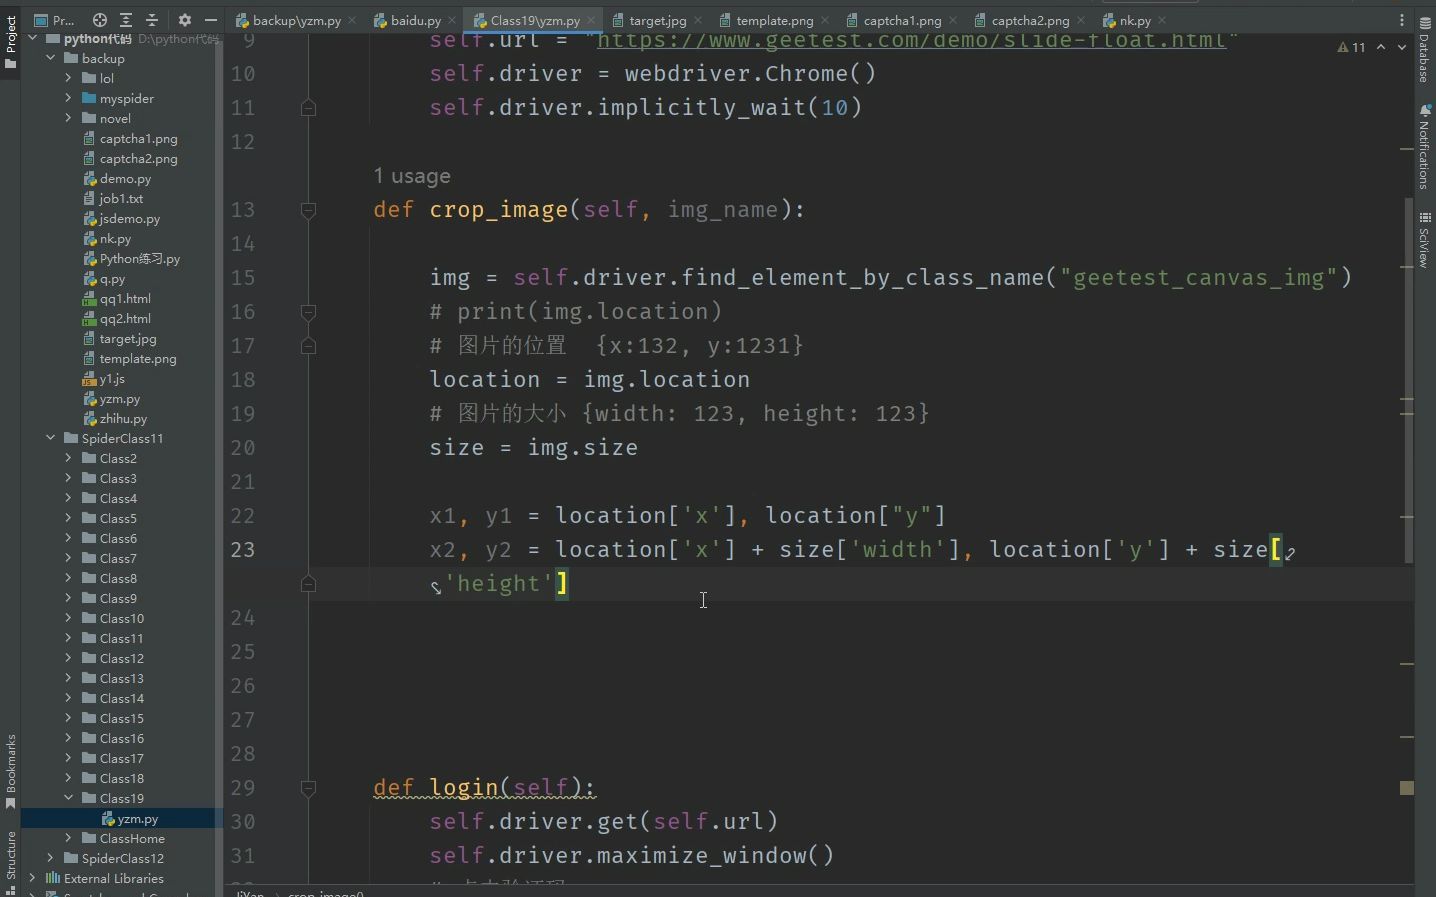Close the backup\yzm.py tab
1436x897 pixels.
point(352,20)
